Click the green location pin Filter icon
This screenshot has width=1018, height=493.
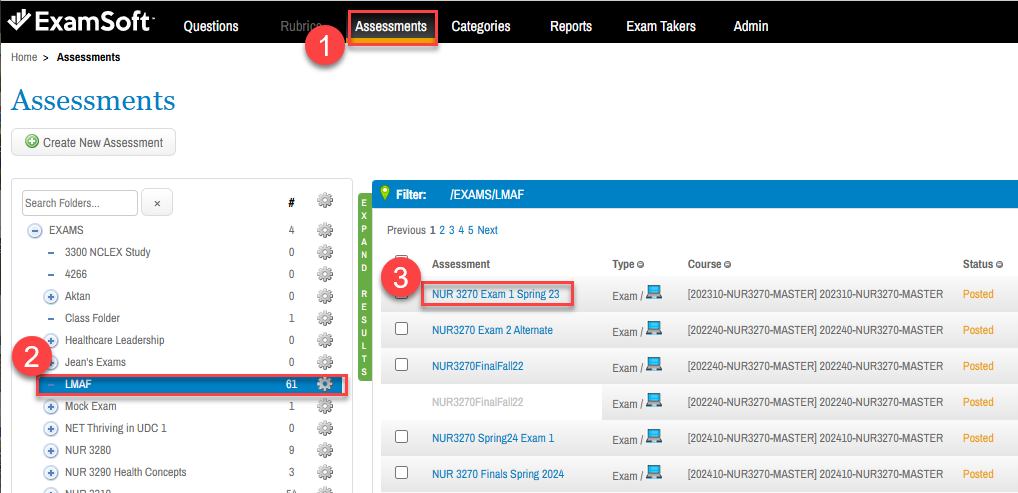coord(385,193)
